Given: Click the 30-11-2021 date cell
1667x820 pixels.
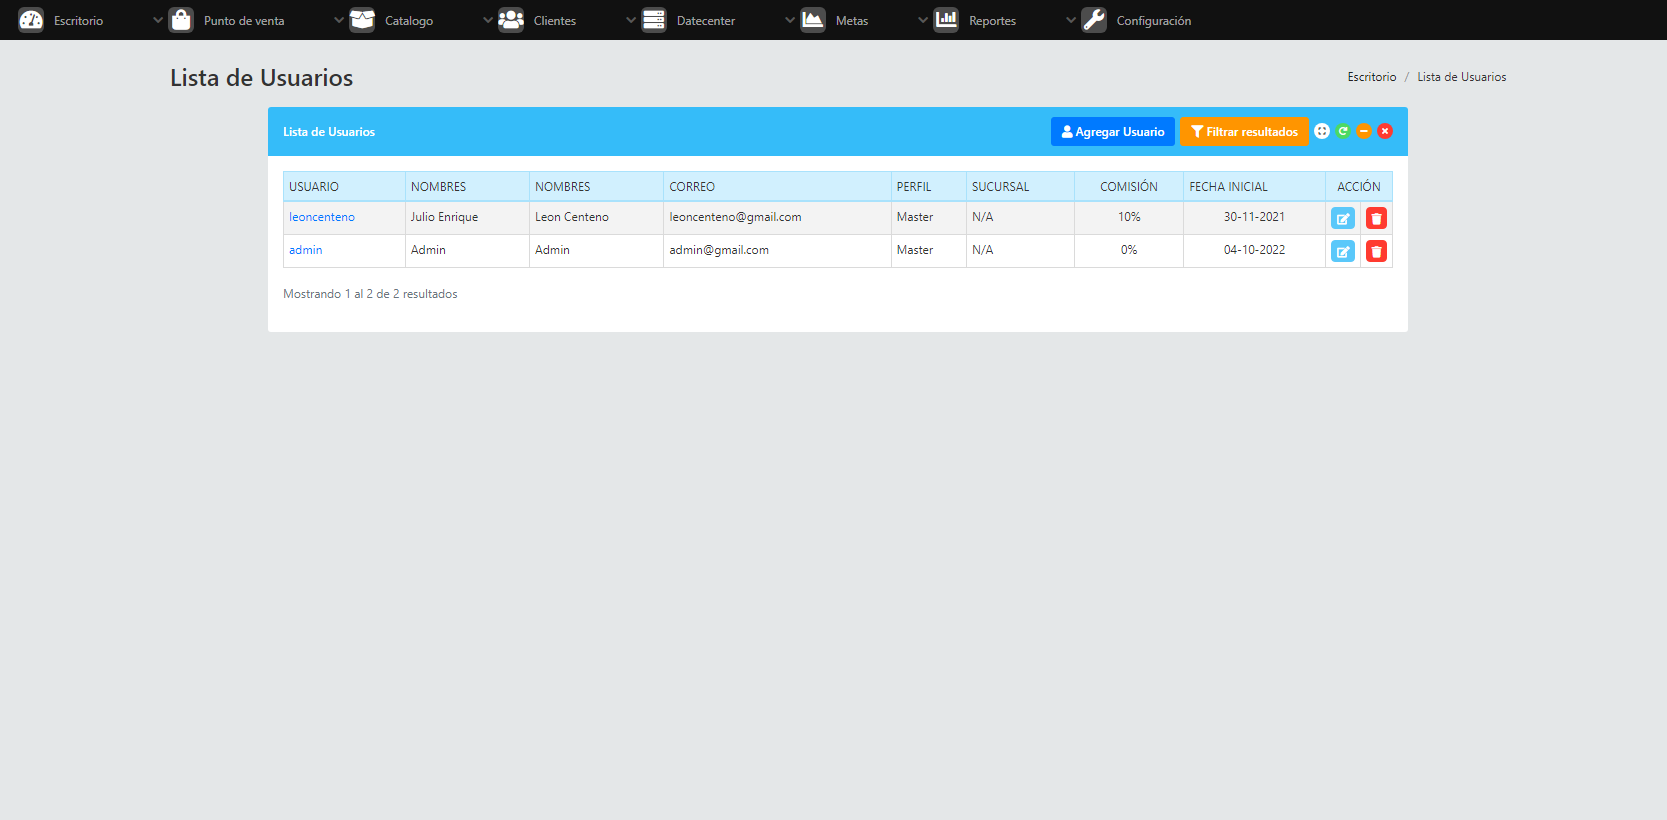Looking at the screenshot, I should click(x=1254, y=218).
